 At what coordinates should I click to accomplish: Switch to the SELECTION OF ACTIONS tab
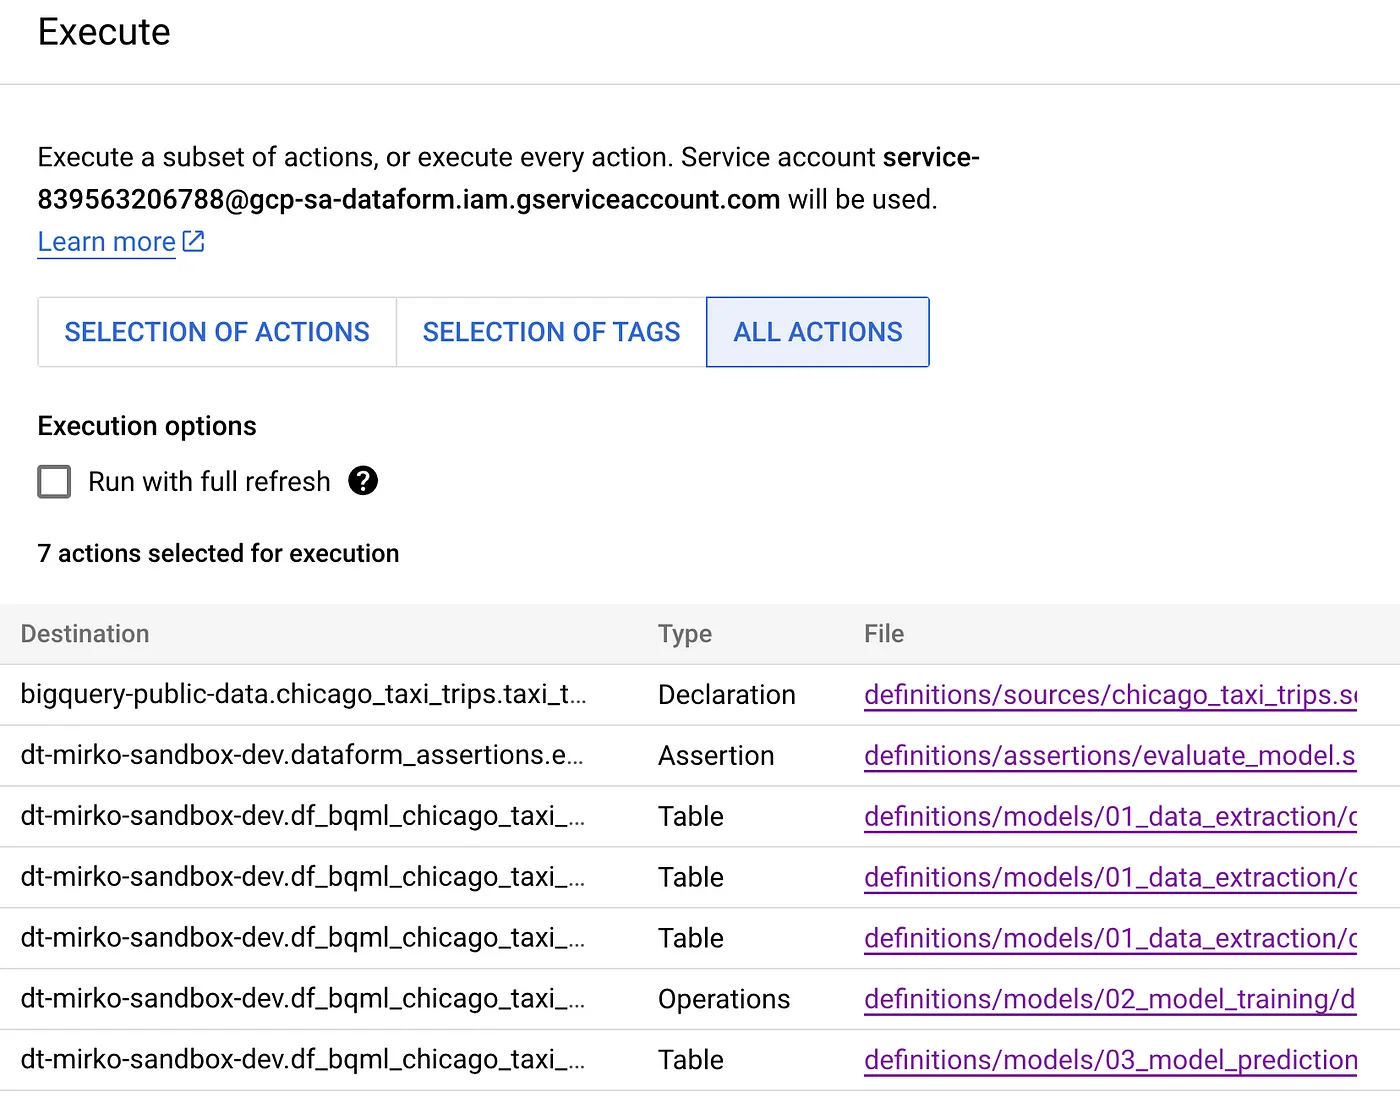pos(216,331)
